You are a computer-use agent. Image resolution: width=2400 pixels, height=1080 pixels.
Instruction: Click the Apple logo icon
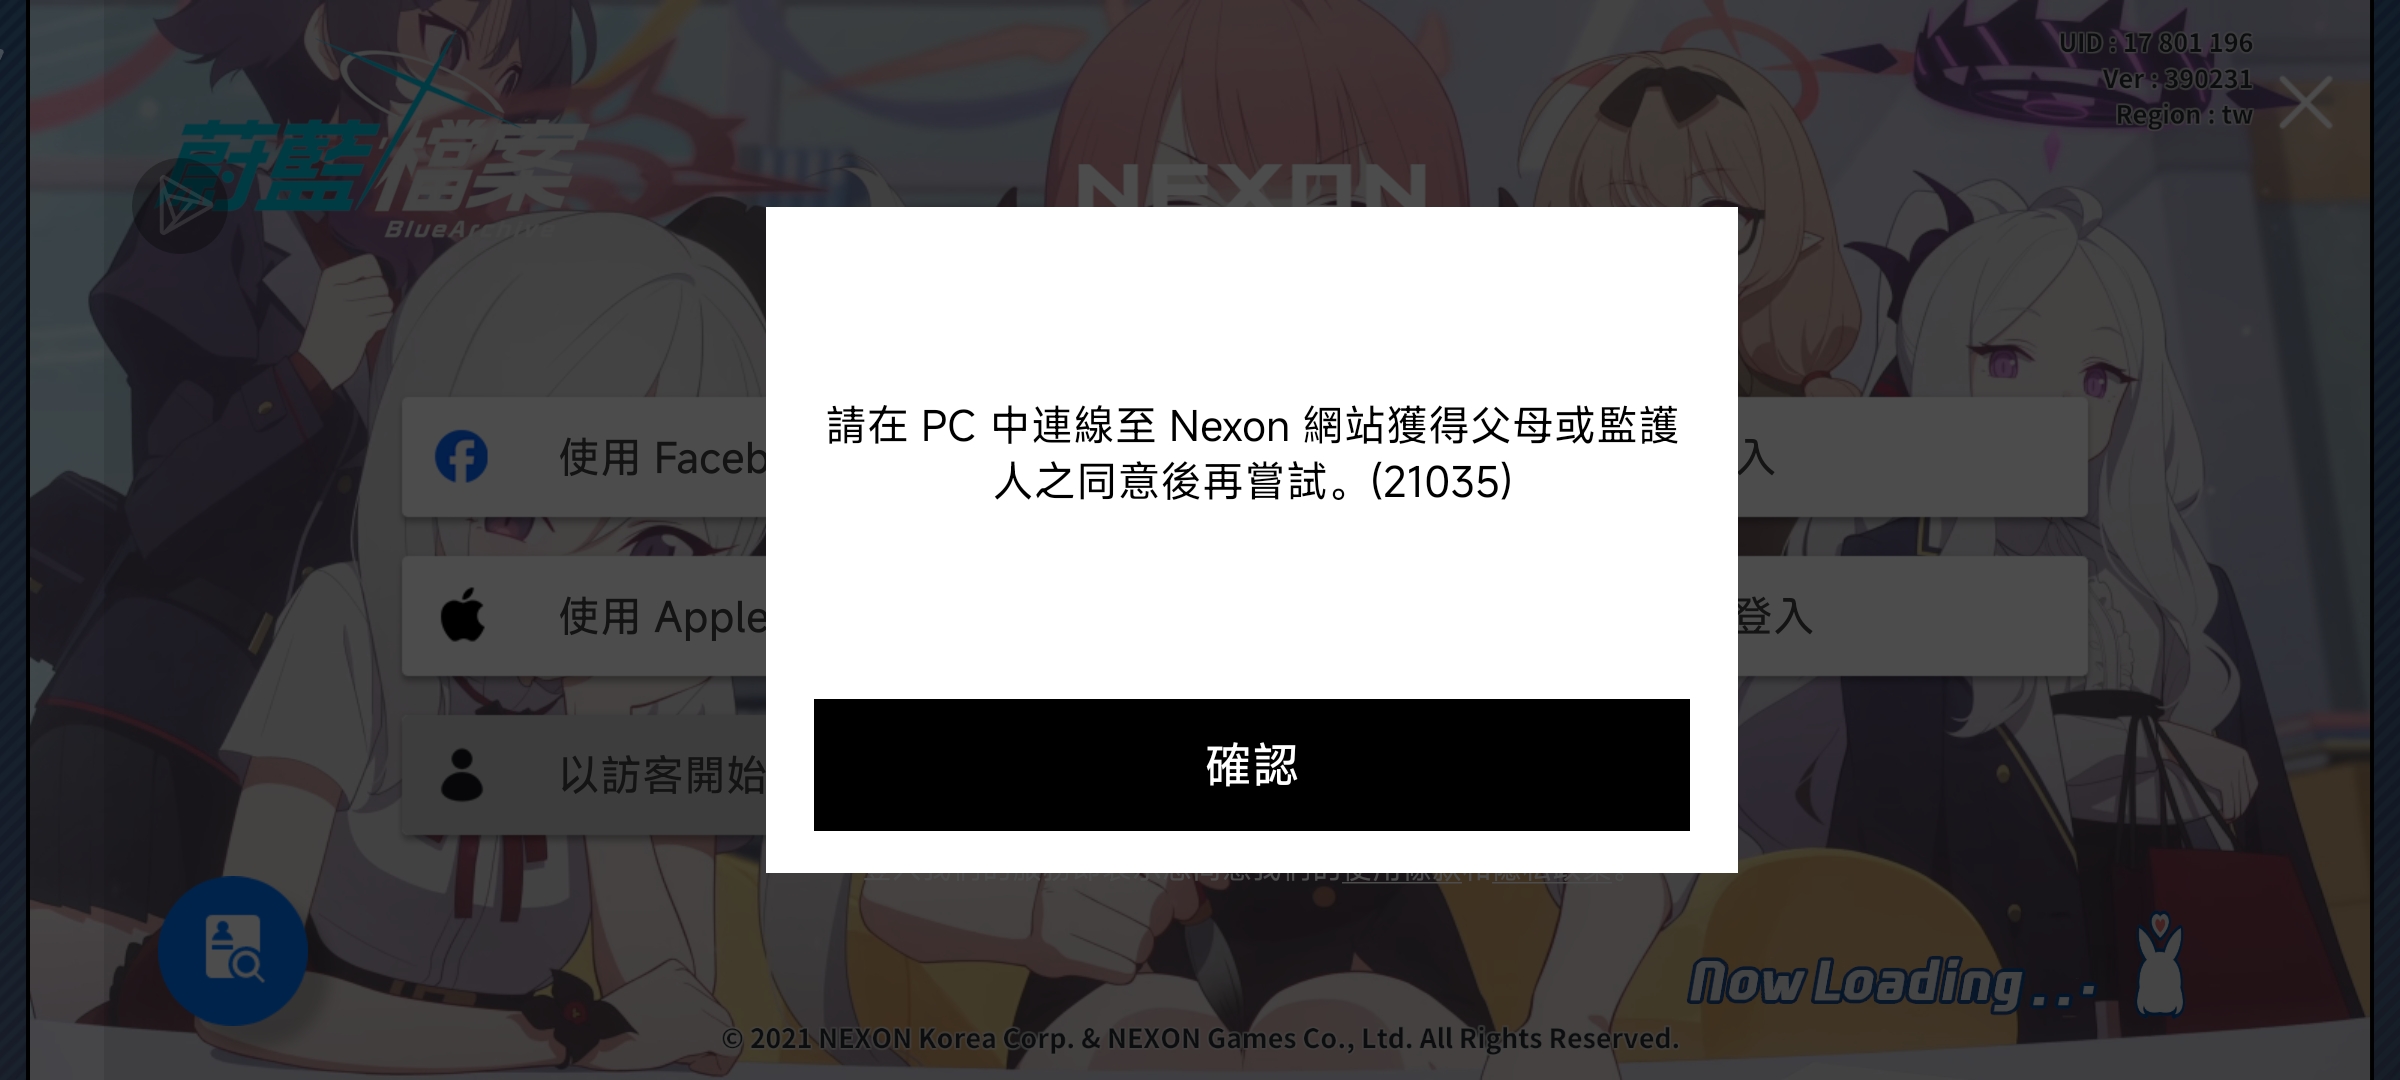(x=462, y=614)
